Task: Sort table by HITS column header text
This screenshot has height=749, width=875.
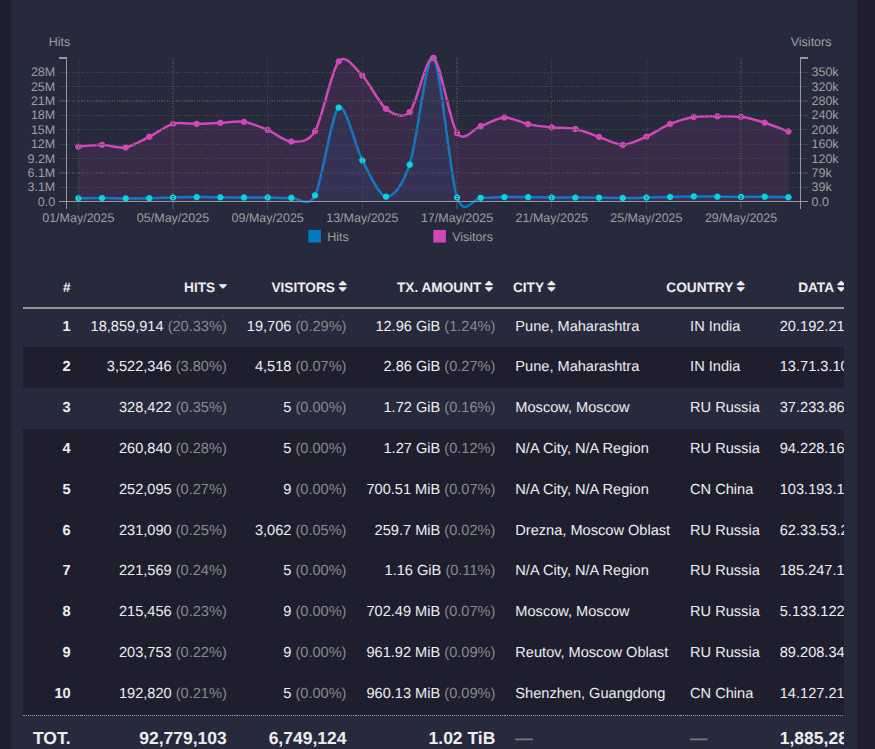Action: pyautogui.click(x=199, y=287)
